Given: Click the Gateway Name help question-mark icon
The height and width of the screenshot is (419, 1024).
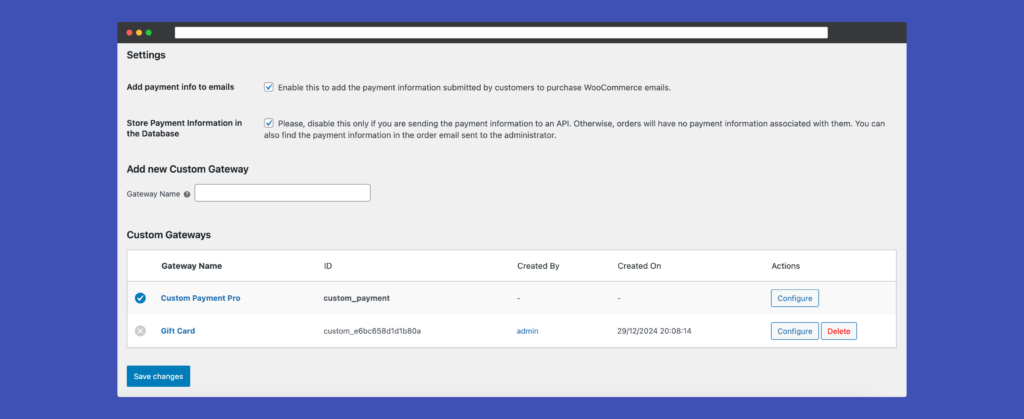Looking at the screenshot, I should (x=187, y=194).
